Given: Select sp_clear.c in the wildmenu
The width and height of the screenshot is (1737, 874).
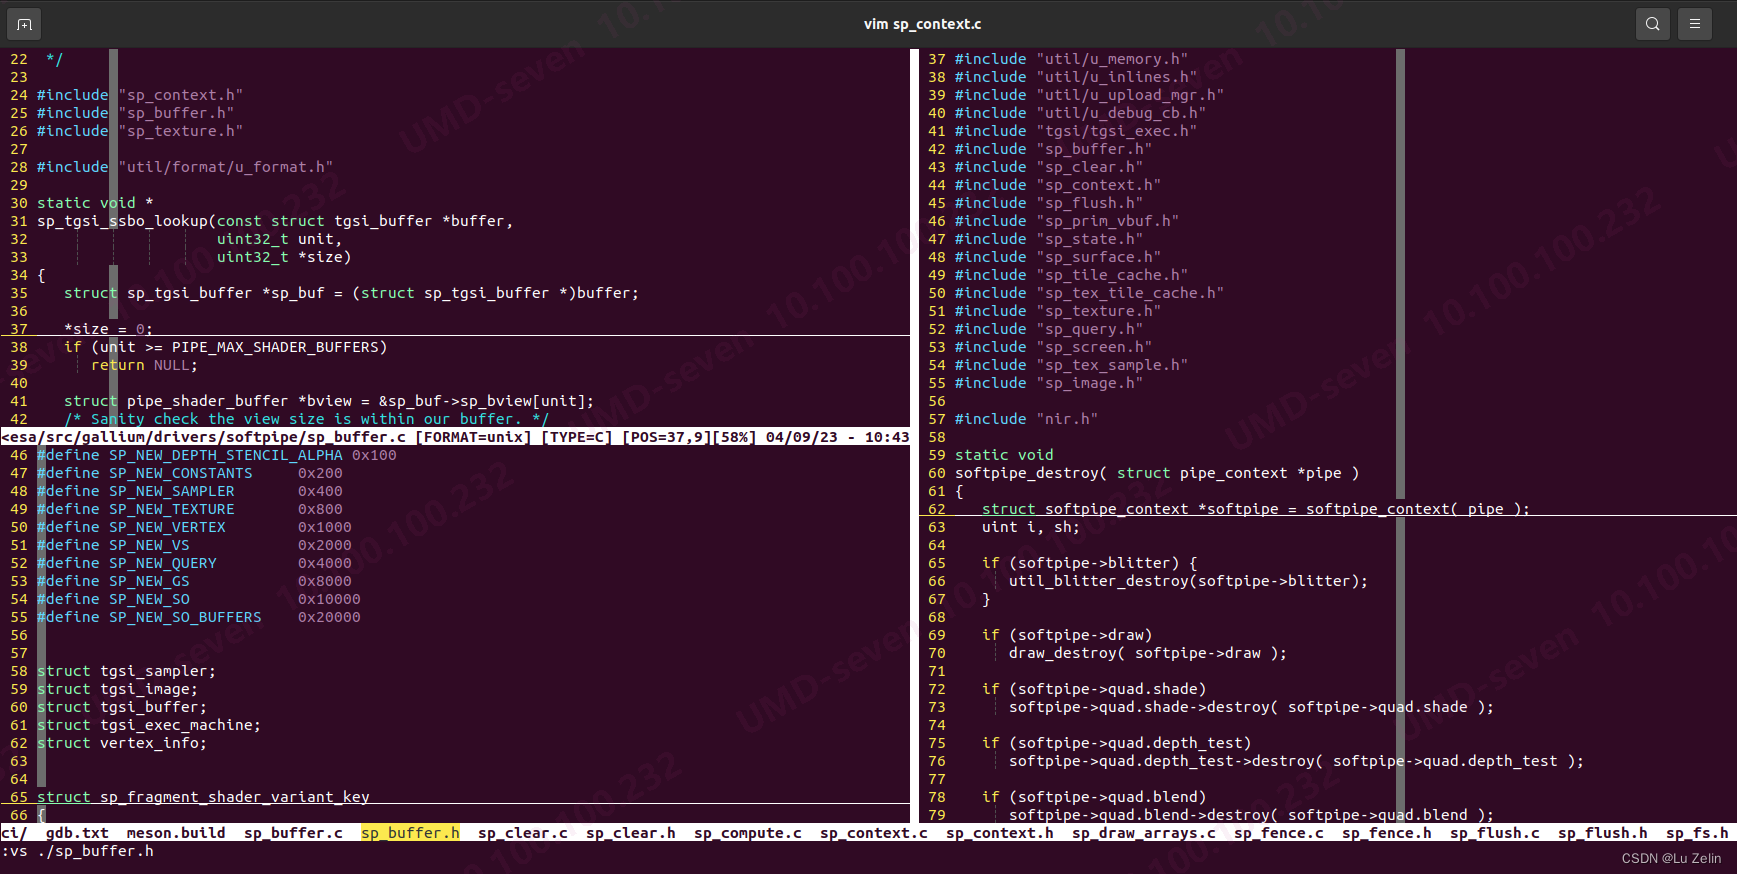Looking at the screenshot, I should [523, 833].
